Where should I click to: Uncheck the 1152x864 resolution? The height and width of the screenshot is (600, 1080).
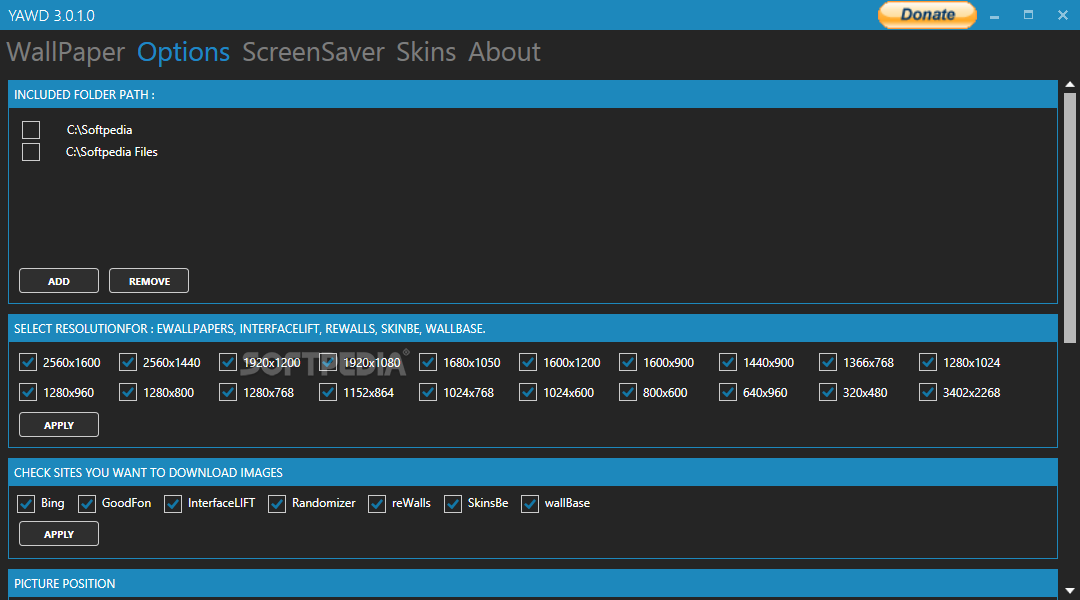[328, 393]
